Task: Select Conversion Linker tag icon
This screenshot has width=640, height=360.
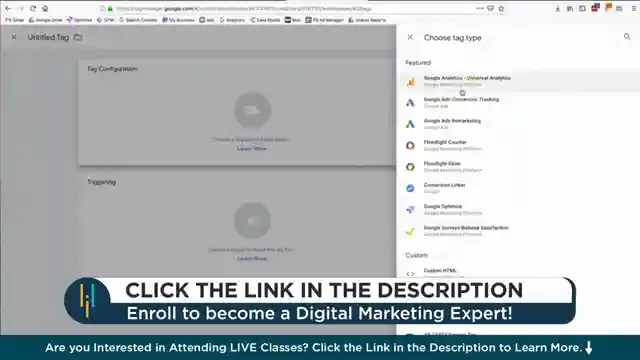Action: click(410, 188)
